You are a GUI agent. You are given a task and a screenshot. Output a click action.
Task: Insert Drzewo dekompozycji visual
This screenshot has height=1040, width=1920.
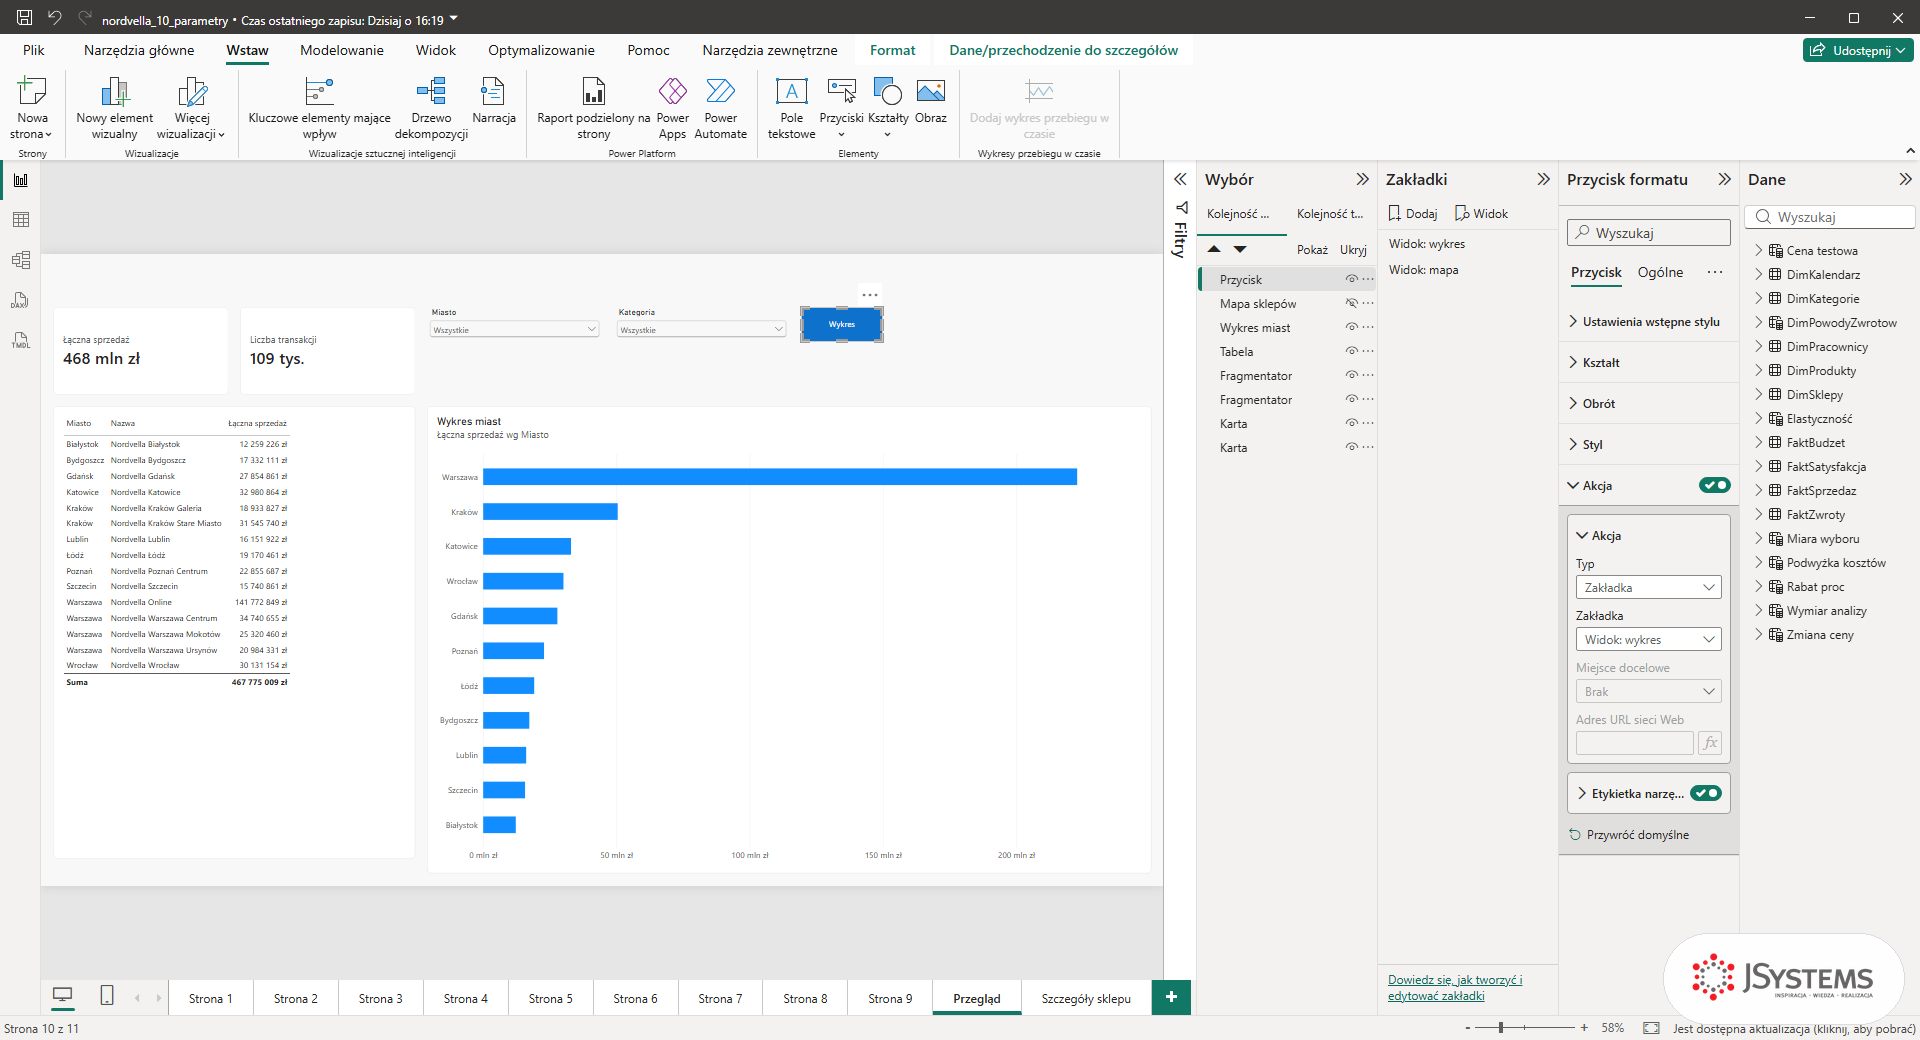[x=431, y=108]
